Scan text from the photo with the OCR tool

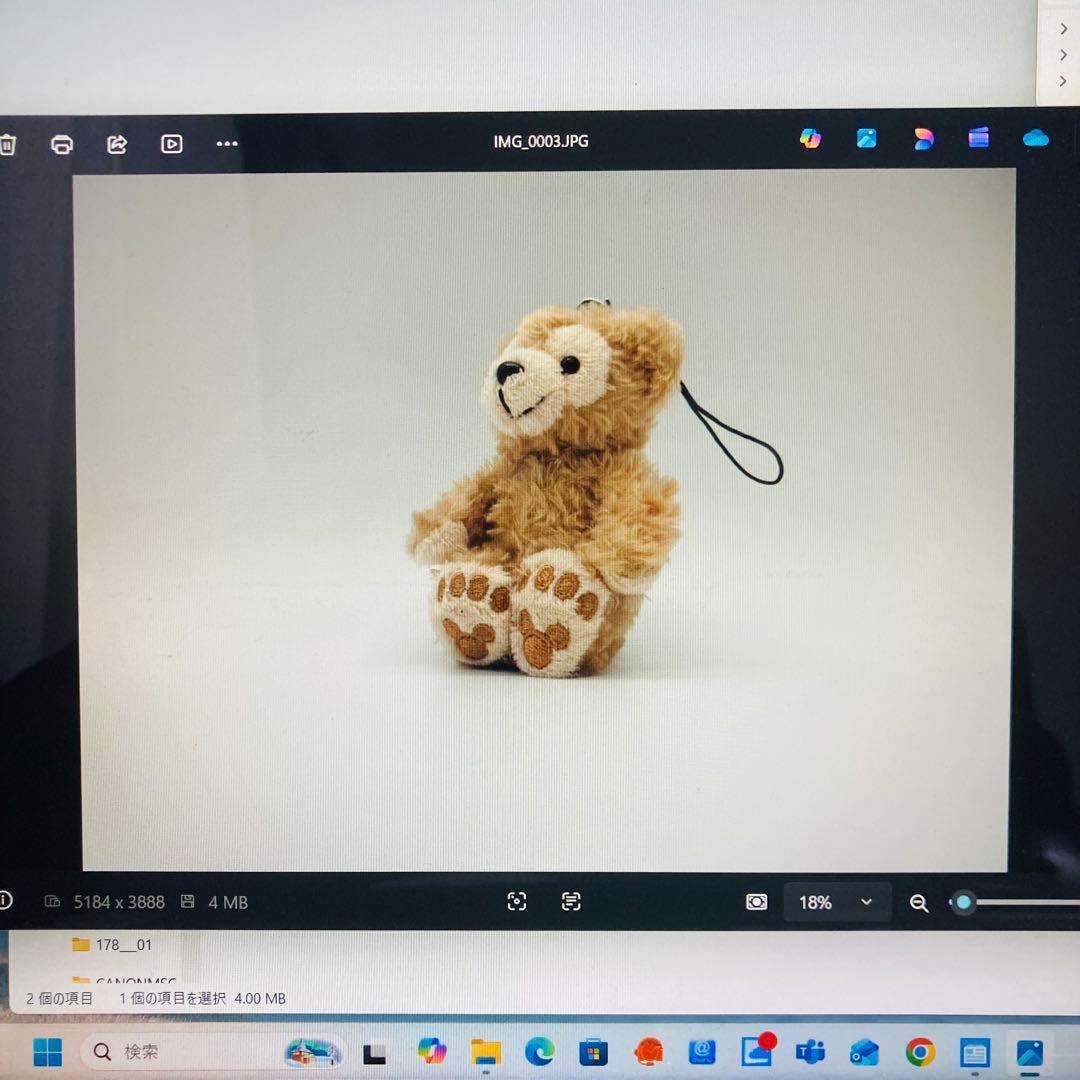point(570,901)
